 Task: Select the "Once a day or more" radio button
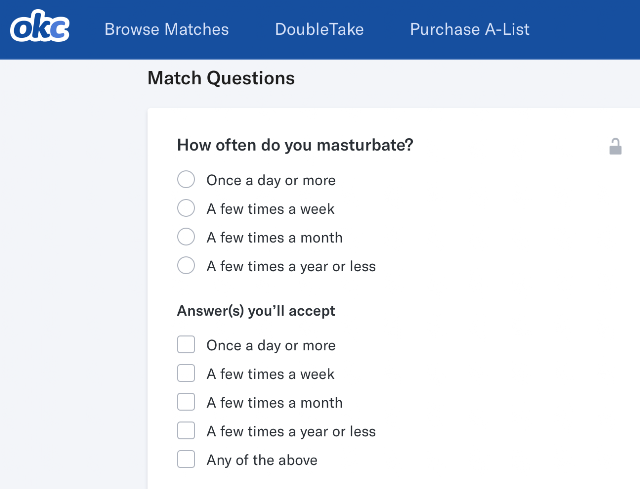[x=186, y=179]
